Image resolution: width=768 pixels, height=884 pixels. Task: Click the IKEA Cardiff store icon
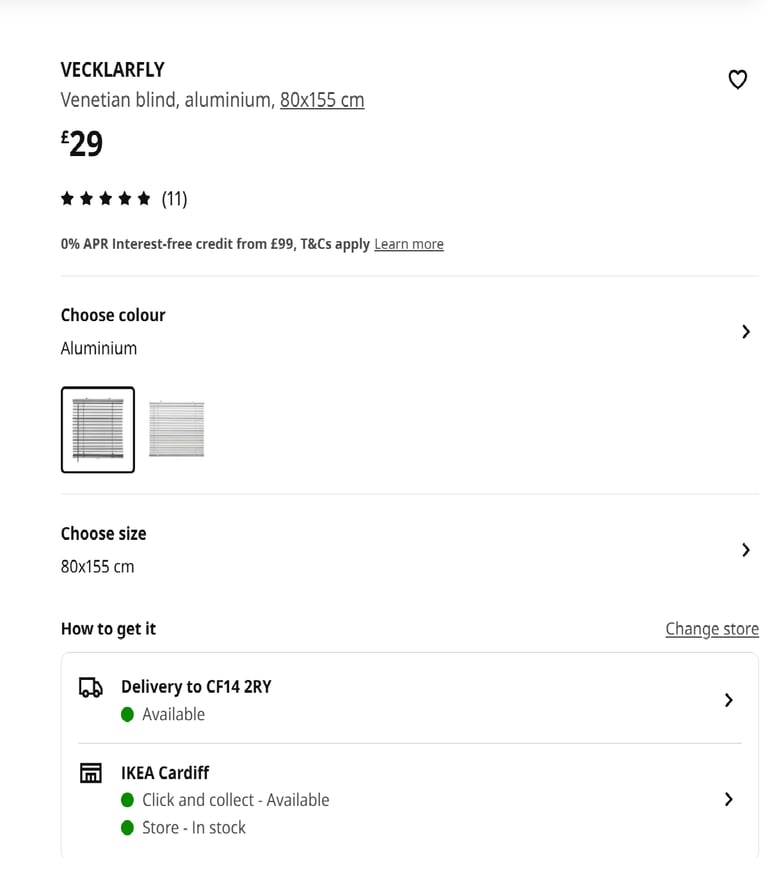tap(91, 773)
